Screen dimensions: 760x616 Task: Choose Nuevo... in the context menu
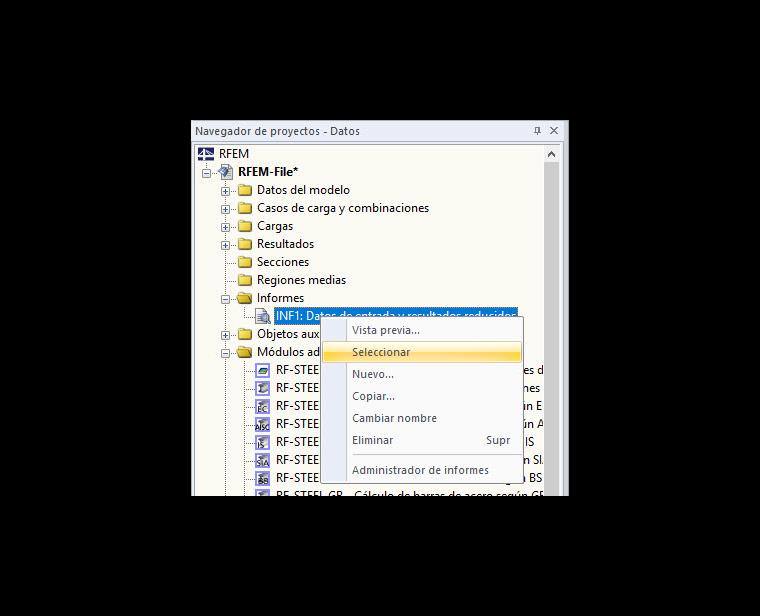tap(422, 374)
